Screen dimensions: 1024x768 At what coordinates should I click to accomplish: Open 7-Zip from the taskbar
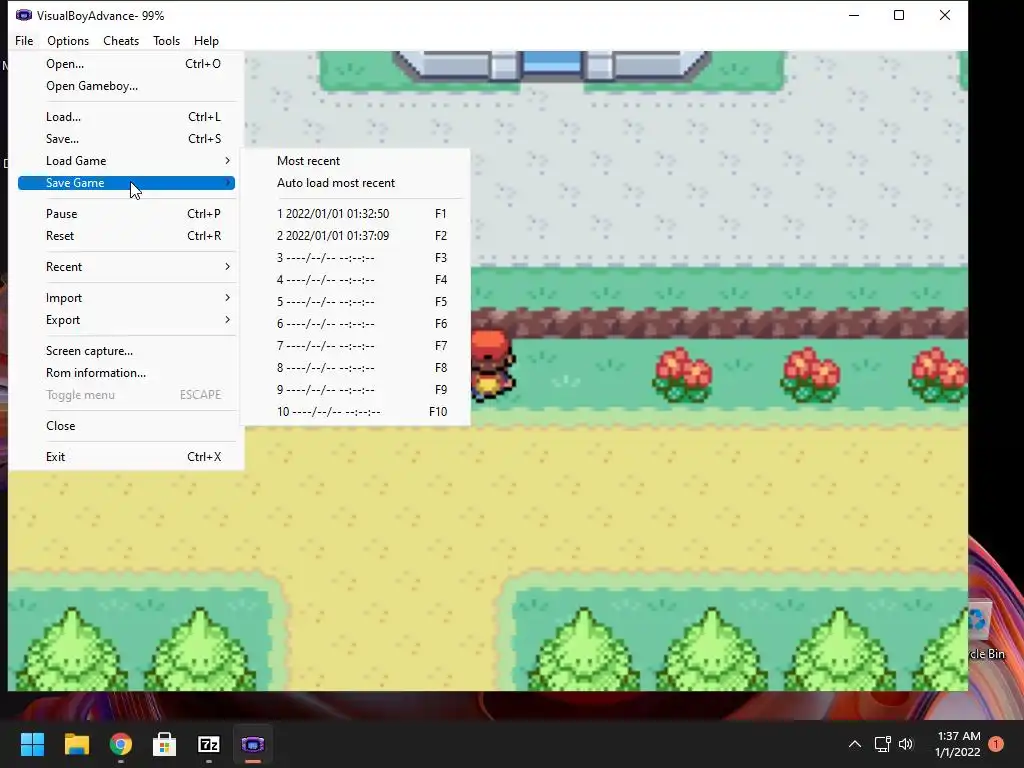point(208,744)
